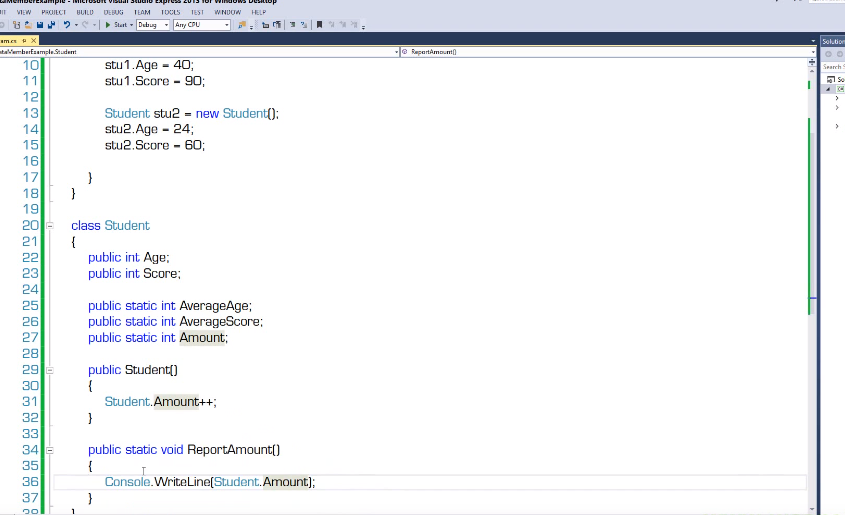Comment out the selected lines
The height and width of the screenshot is (515, 845).
coord(292,25)
